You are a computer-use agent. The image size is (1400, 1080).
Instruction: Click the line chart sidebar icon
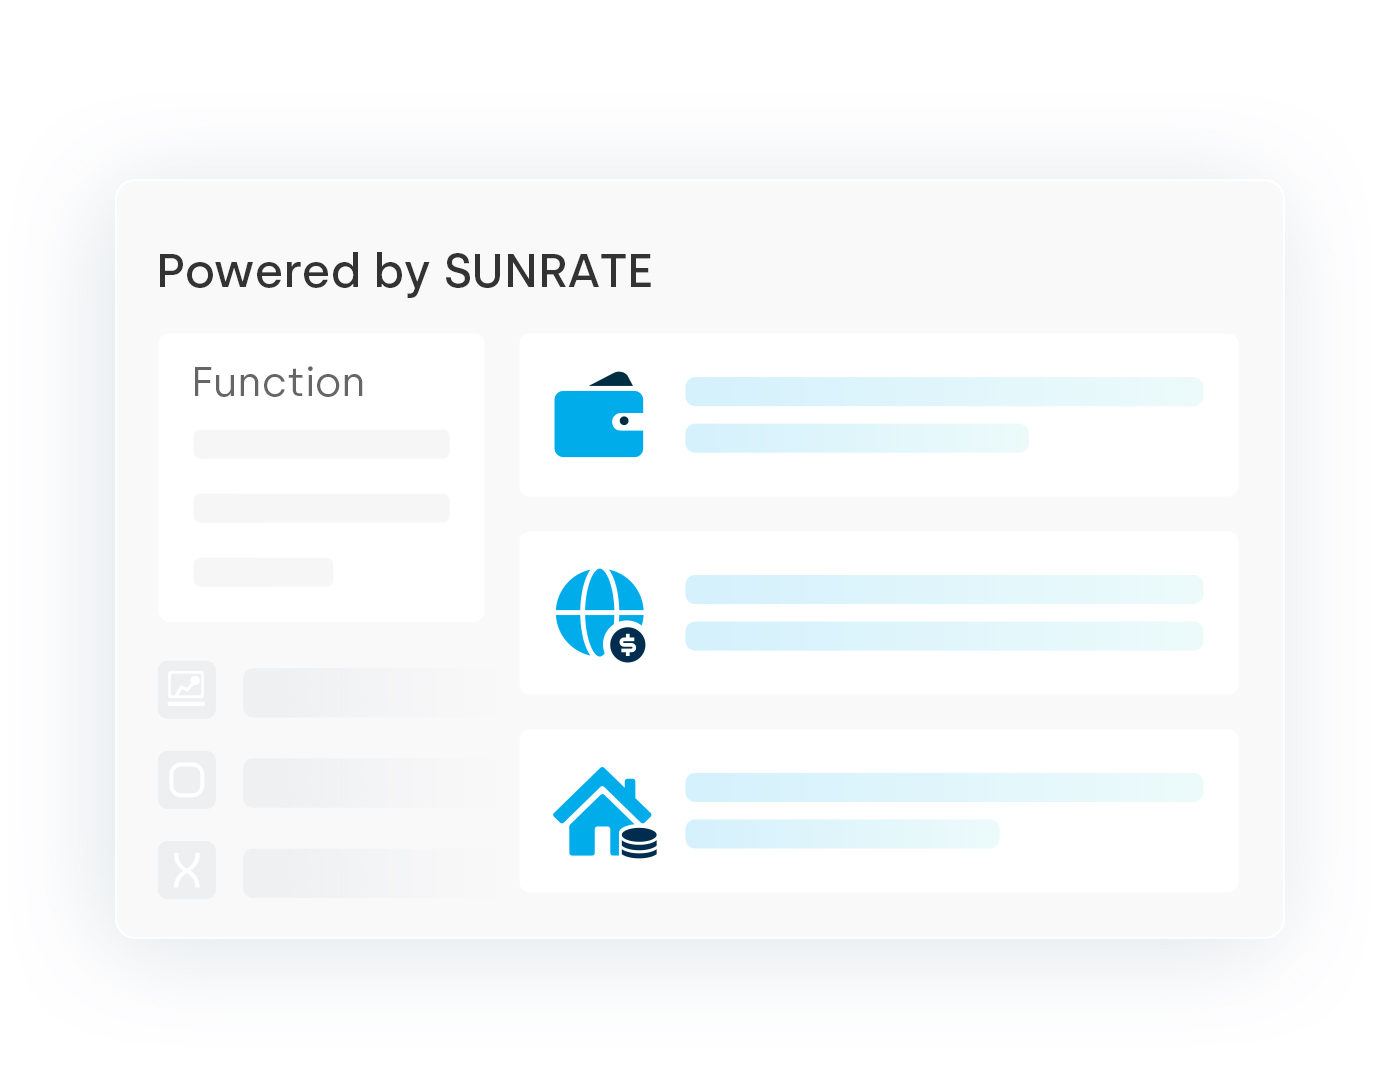point(187,689)
